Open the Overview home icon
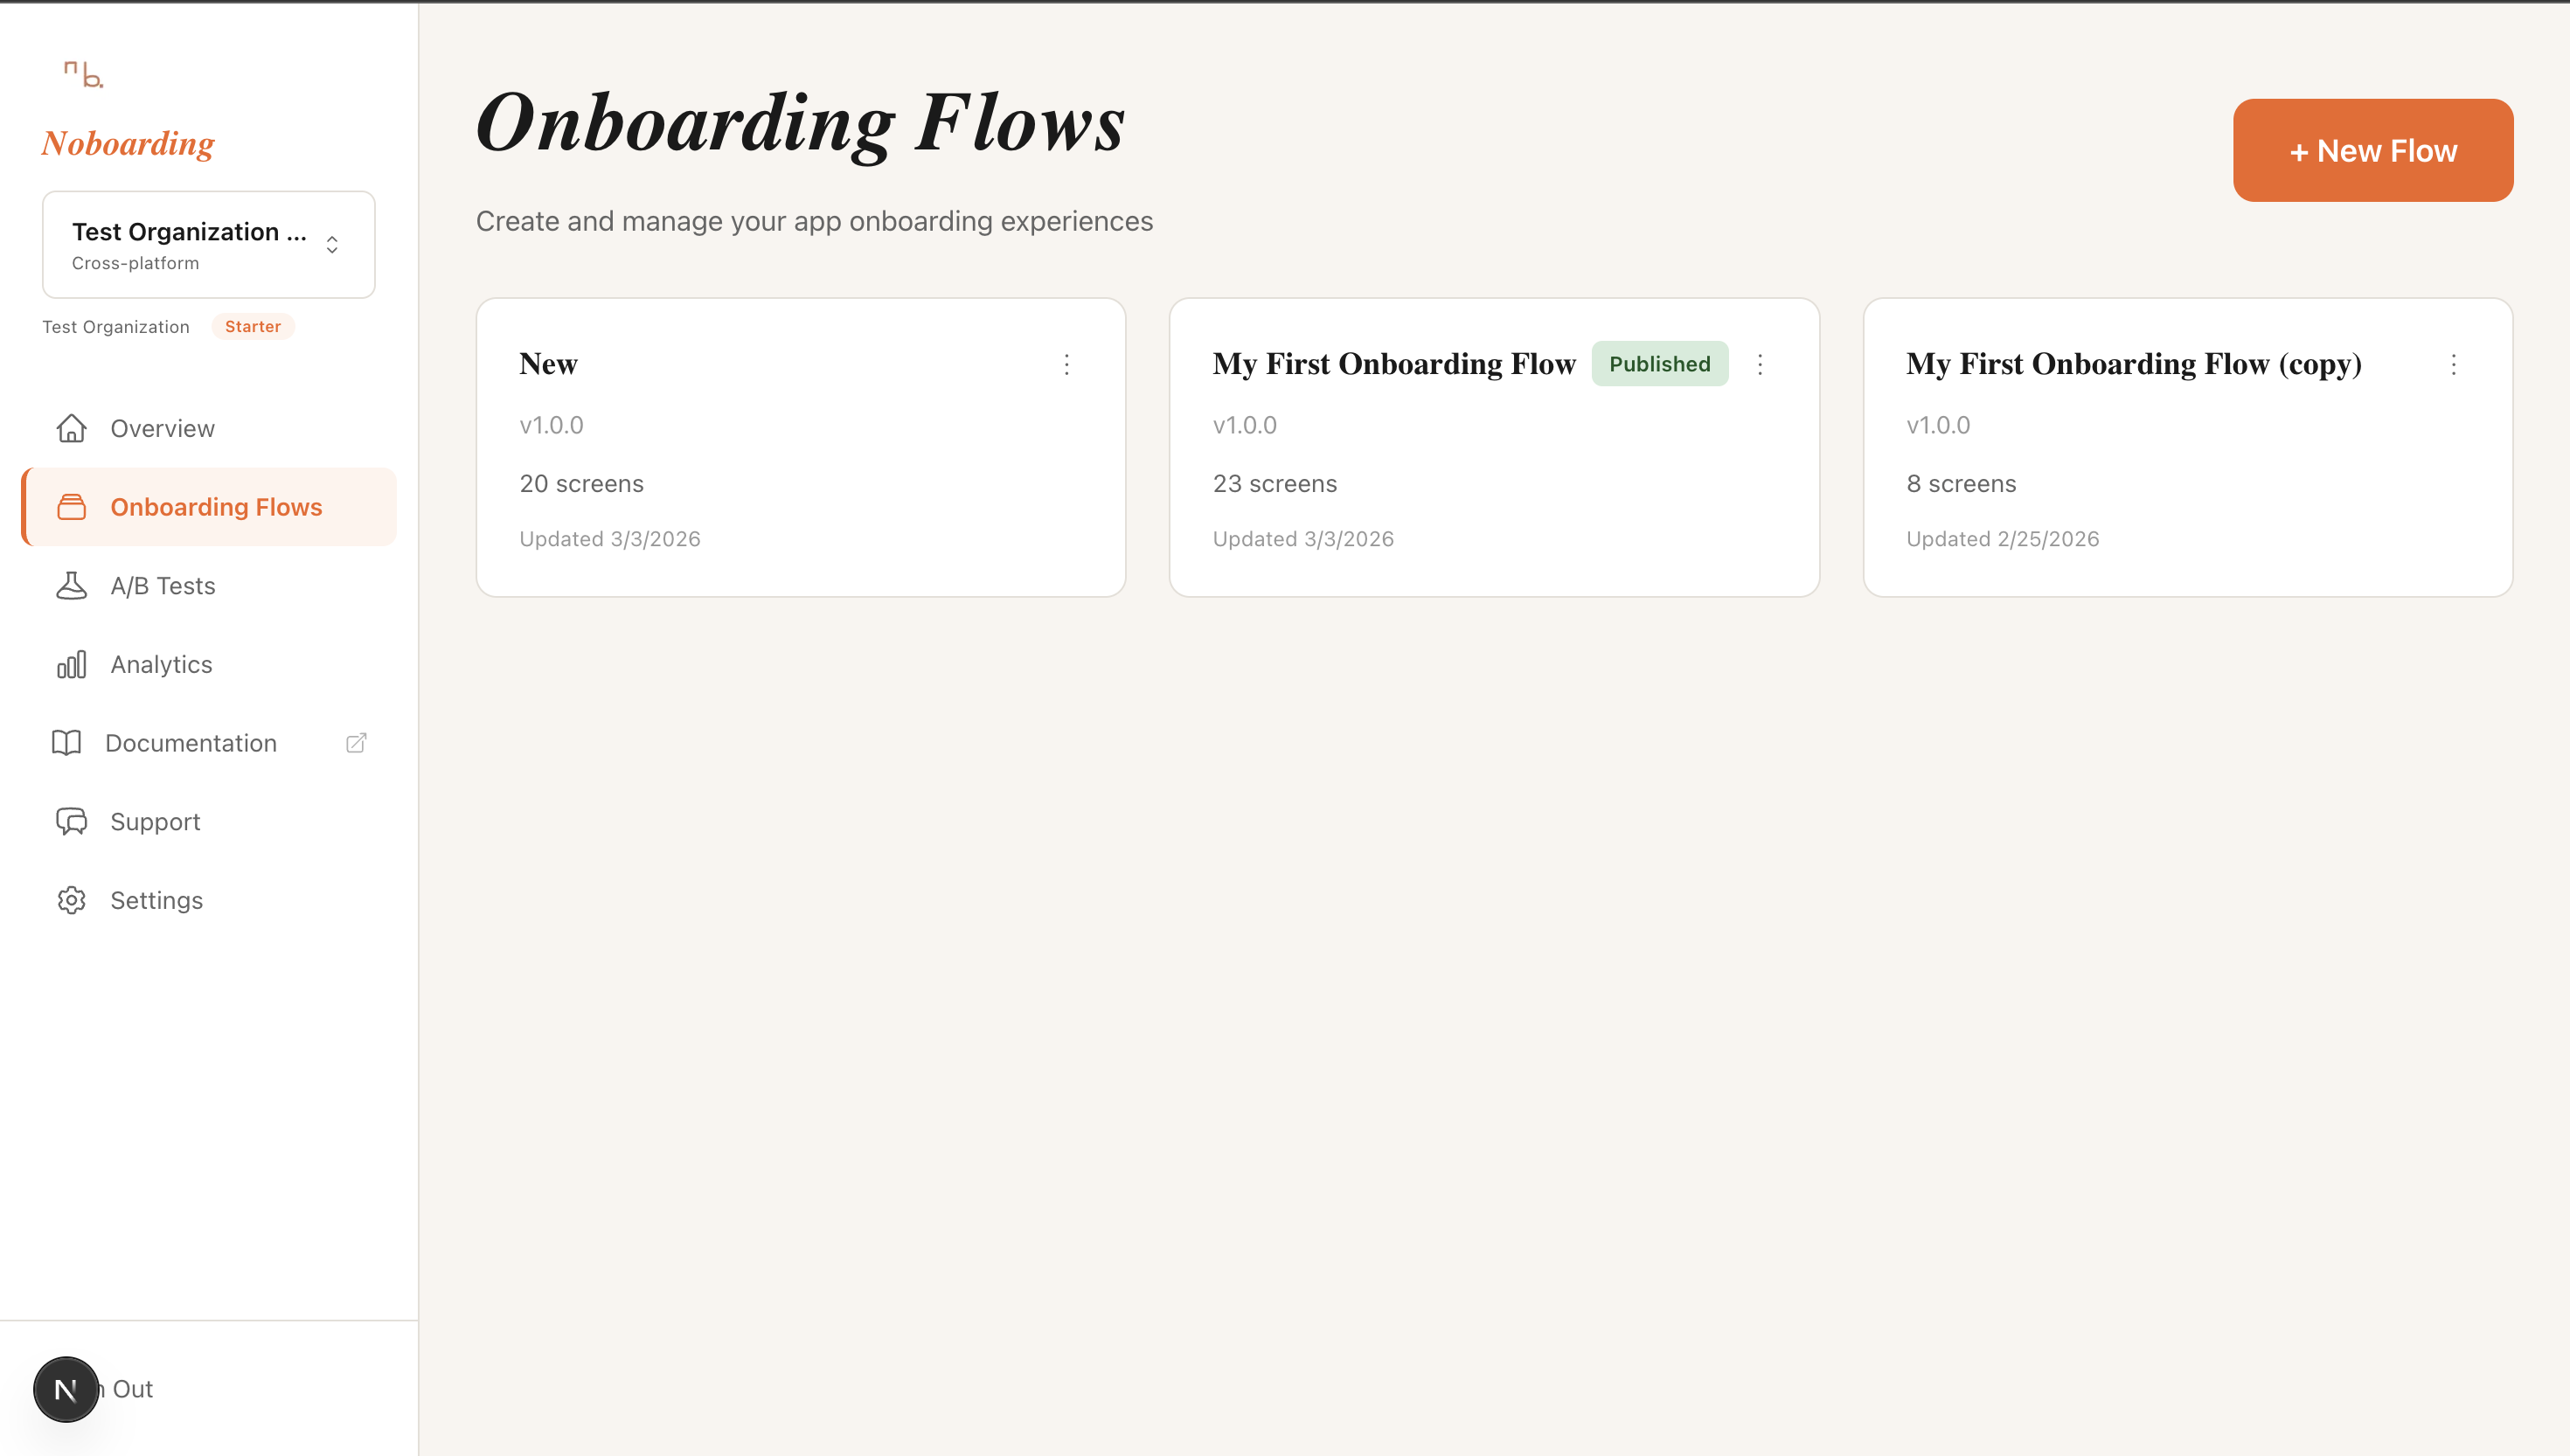Image resolution: width=2570 pixels, height=1456 pixels. point(71,428)
